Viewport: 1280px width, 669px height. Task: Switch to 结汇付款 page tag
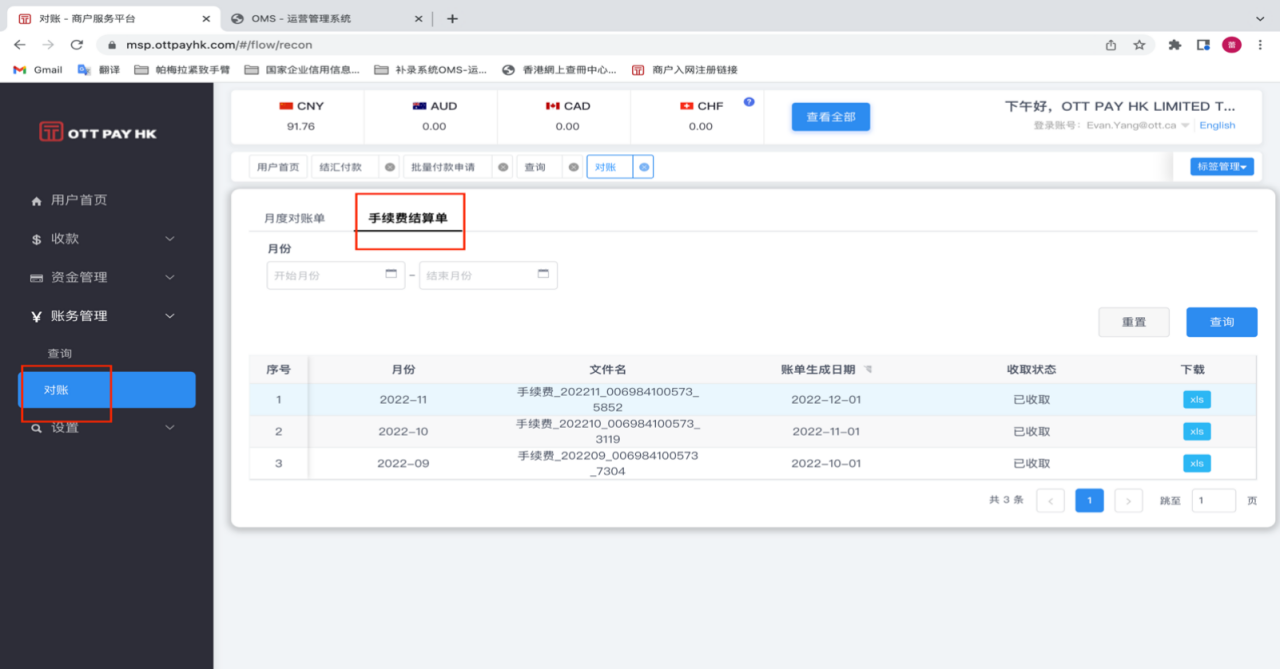pos(341,167)
